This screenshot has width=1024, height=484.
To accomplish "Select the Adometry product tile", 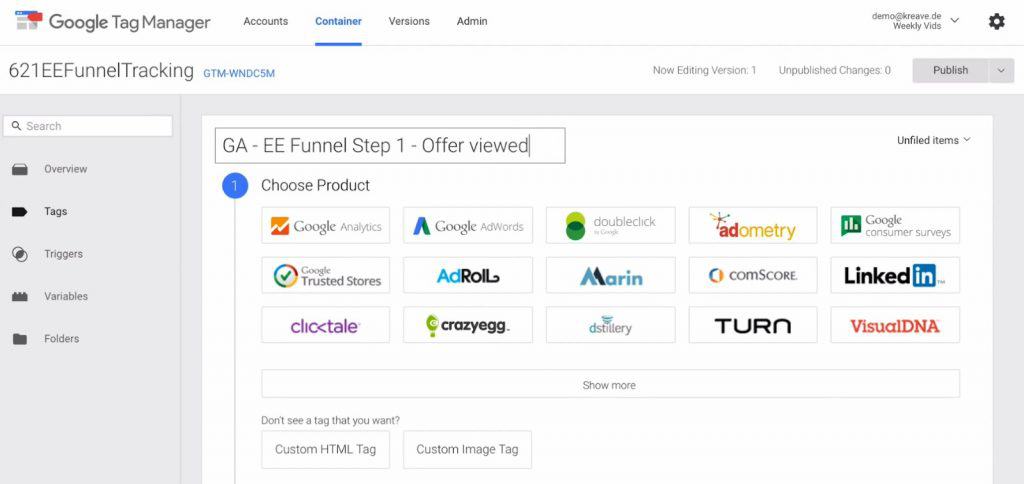I will (x=752, y=225).
